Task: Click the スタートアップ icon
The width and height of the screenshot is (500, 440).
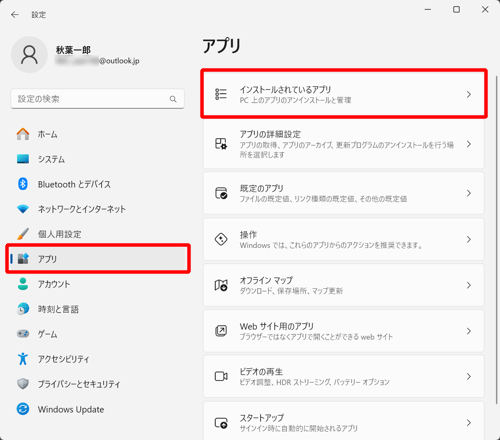Action: (221, 423)
